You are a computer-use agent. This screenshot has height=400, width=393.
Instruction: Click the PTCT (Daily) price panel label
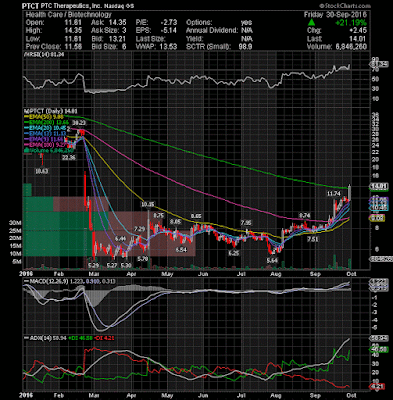point(50,111)
